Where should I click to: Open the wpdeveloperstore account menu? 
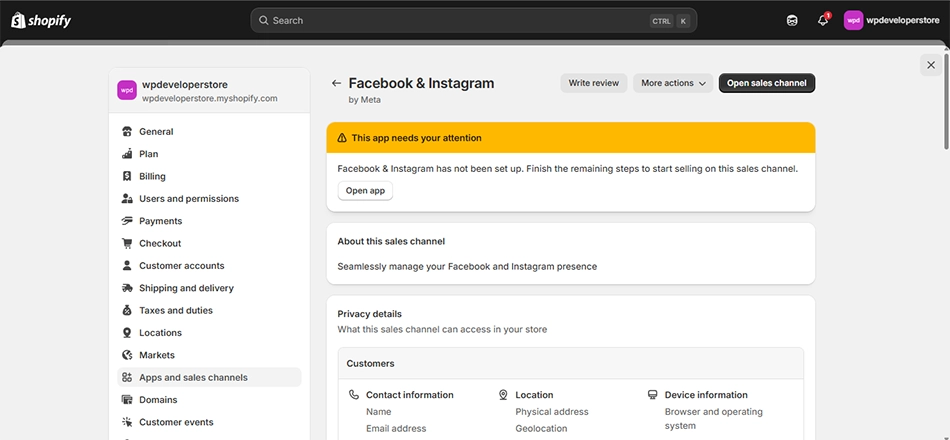tap(892, 21)
